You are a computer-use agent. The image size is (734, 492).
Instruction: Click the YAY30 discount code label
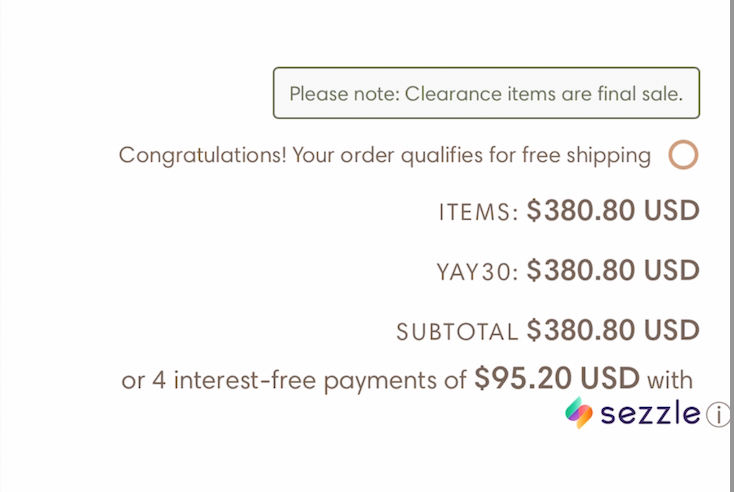(477, 272)
